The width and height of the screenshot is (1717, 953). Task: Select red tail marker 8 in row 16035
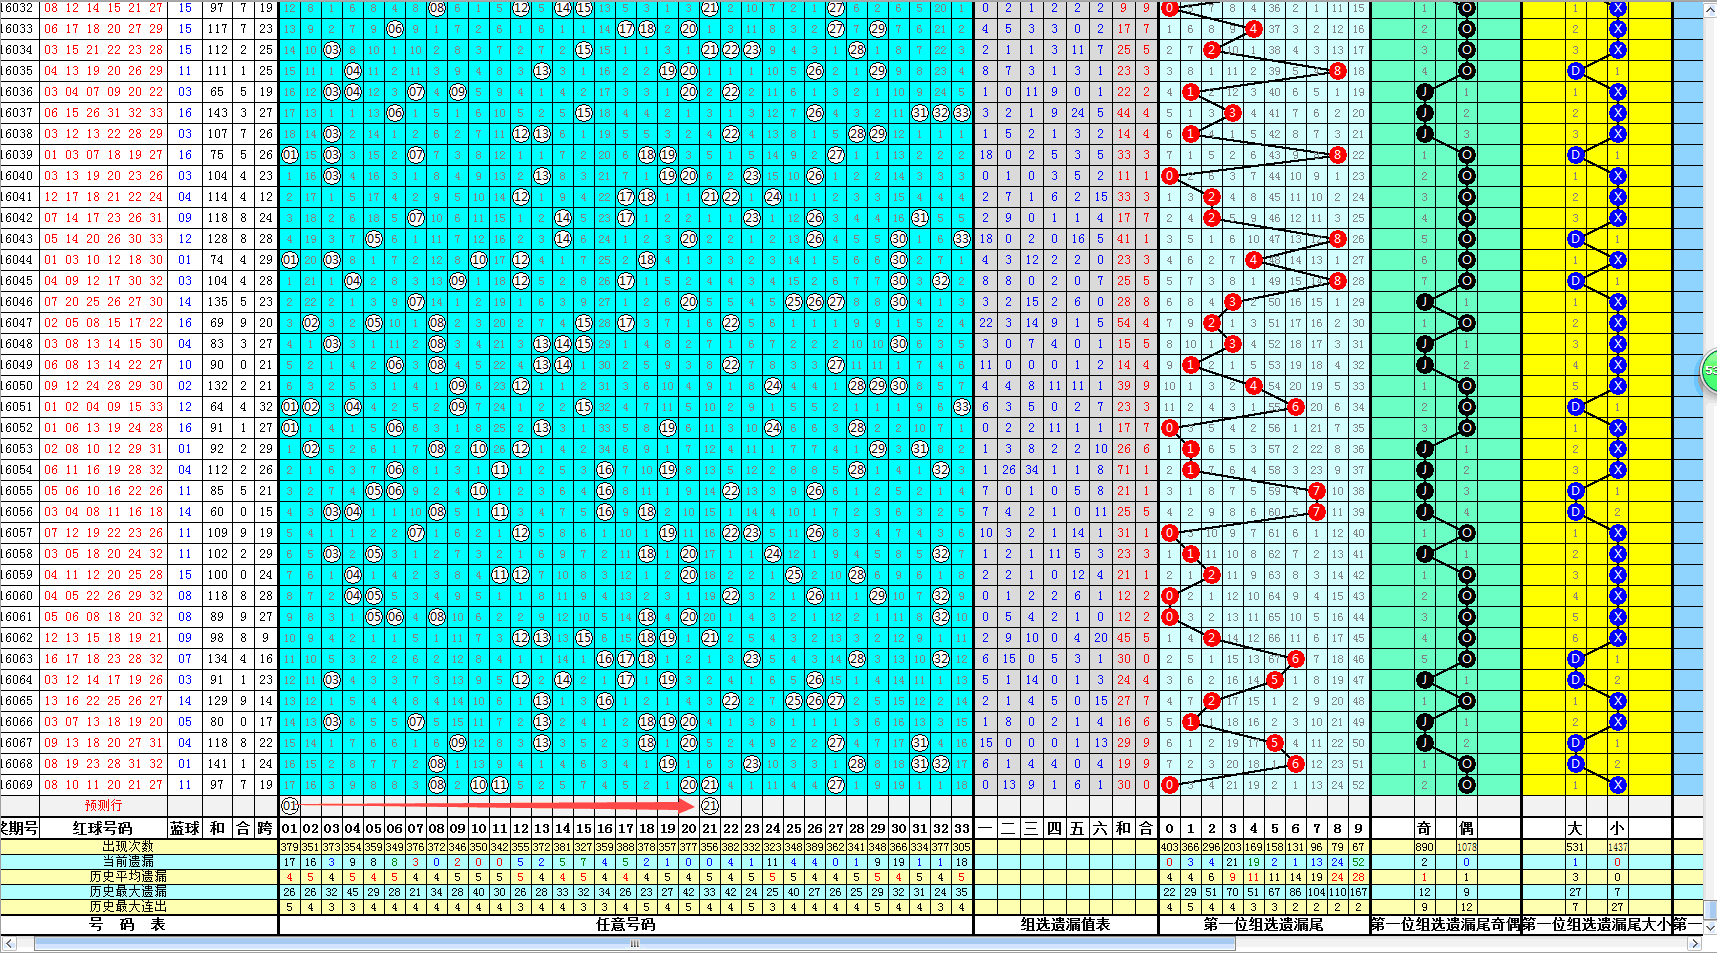1338,71
